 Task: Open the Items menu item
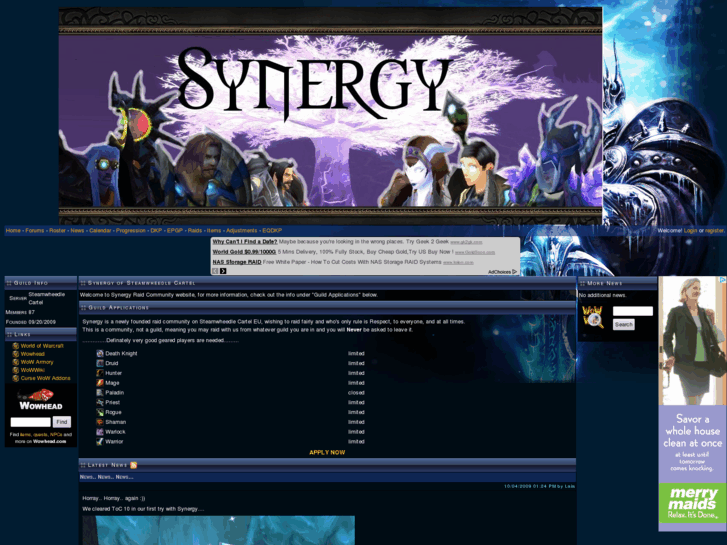pyautogui.click(x=214, y=231)
